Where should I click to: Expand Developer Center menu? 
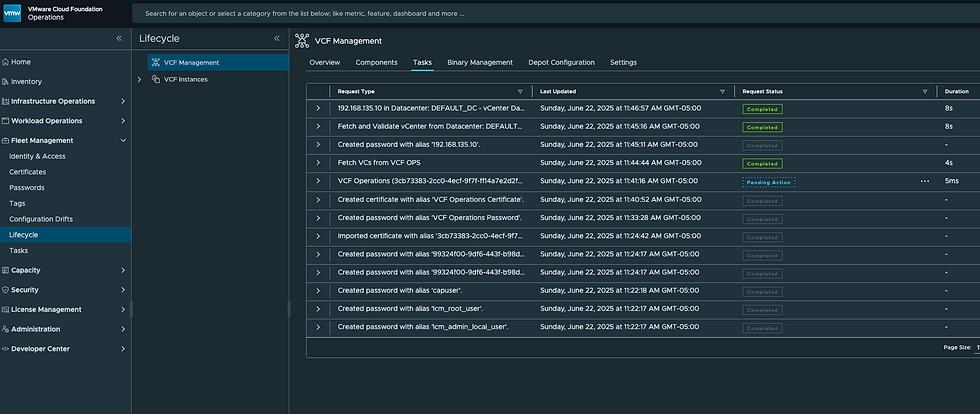(122, 349)
